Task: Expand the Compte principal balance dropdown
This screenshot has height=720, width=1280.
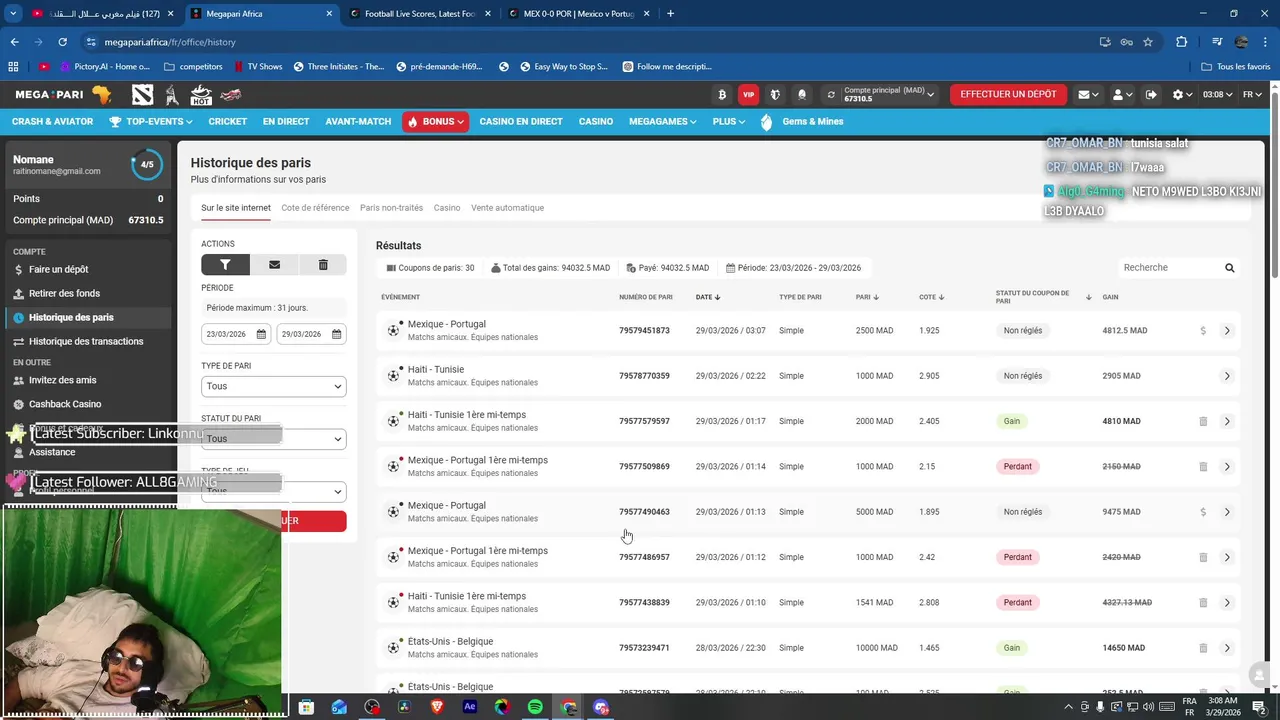Action: pyautogui.click(x=931, y=95)
